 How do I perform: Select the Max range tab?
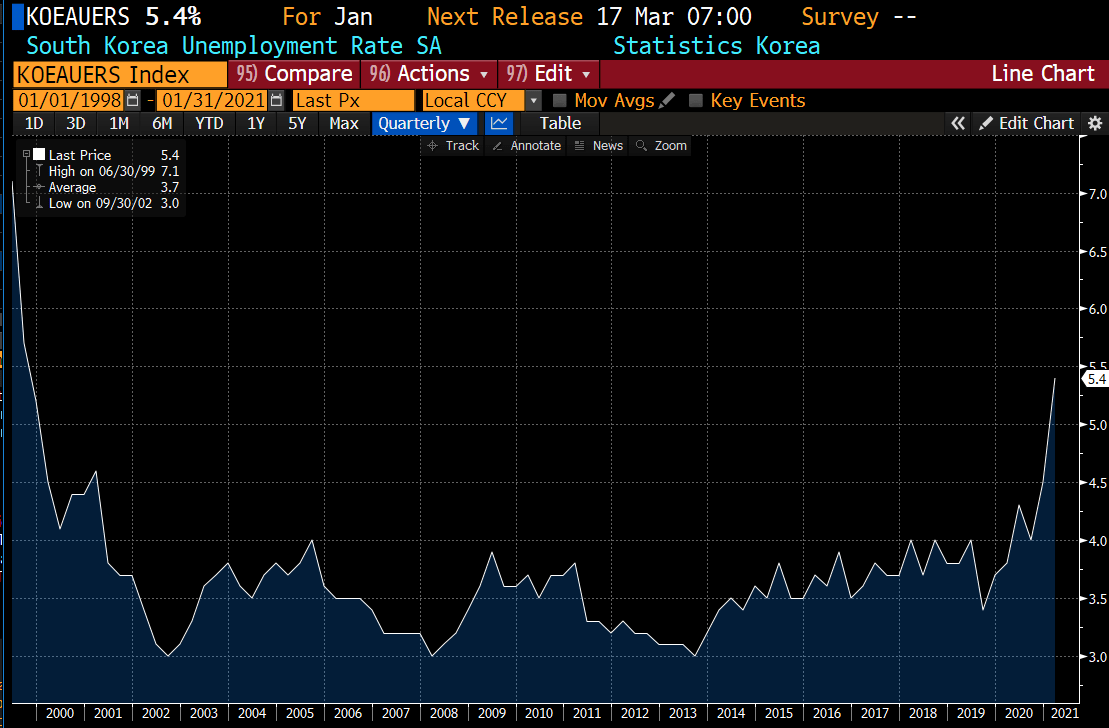coord(344,123)
